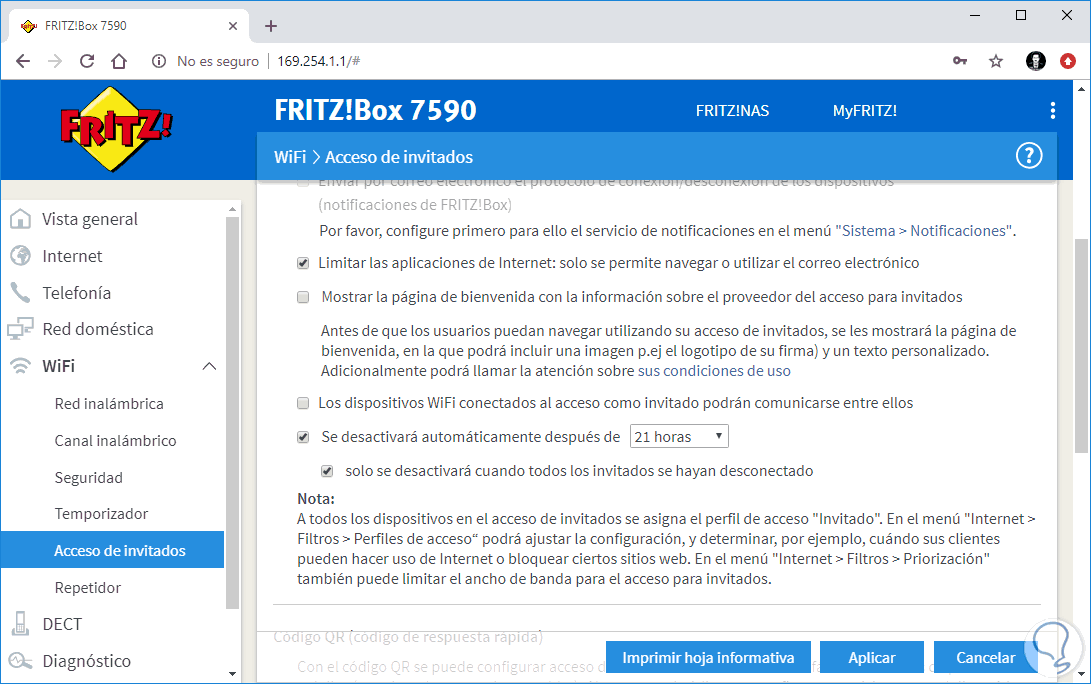Open MyFRITZ! from the header
1091x684 pixels.
click(865, 111)
